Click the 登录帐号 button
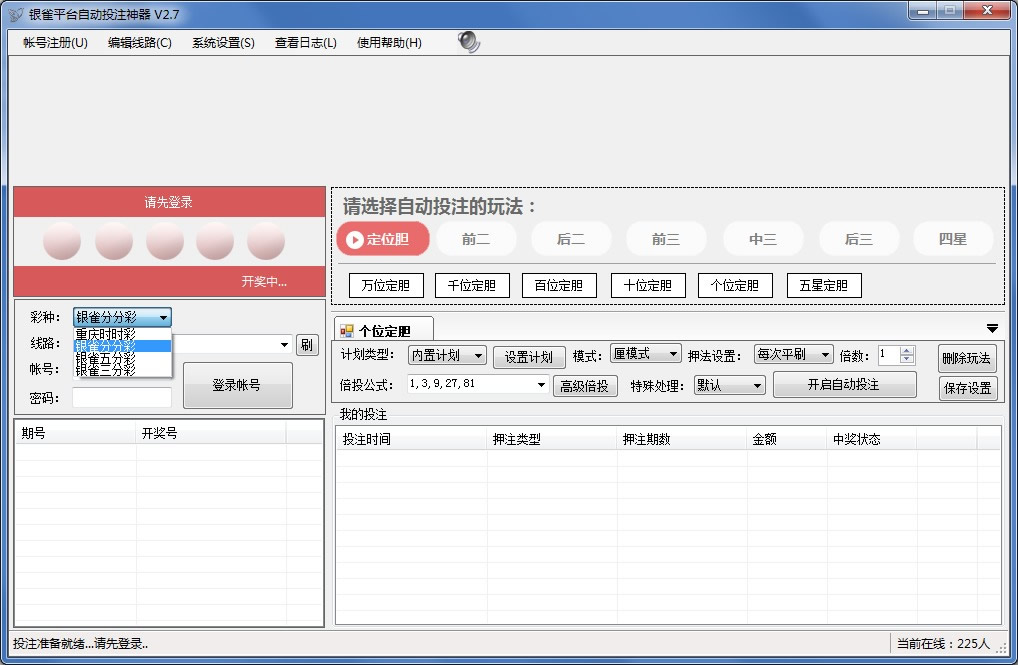Viewport: 1018px width, 665px height. click(x=237, y=385)
